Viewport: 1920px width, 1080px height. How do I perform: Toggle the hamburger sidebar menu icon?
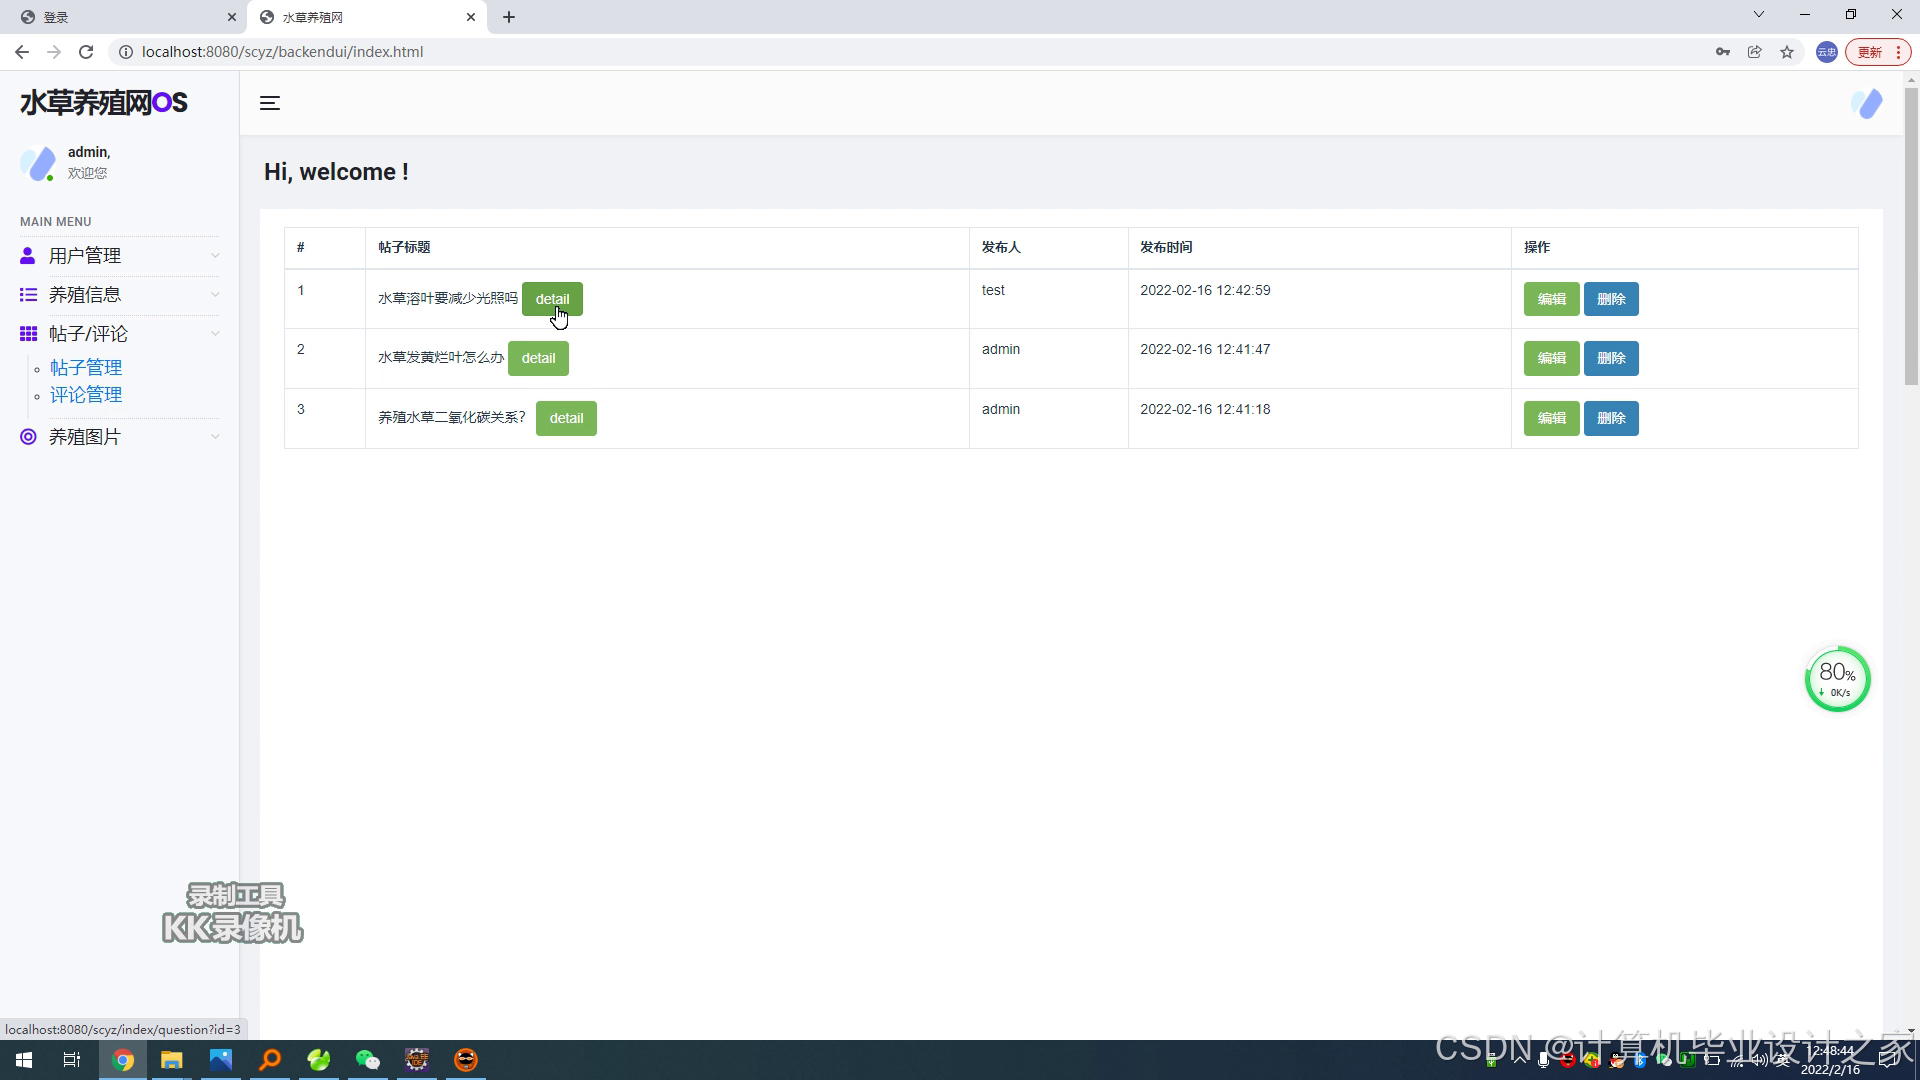(x=270, y=103)
